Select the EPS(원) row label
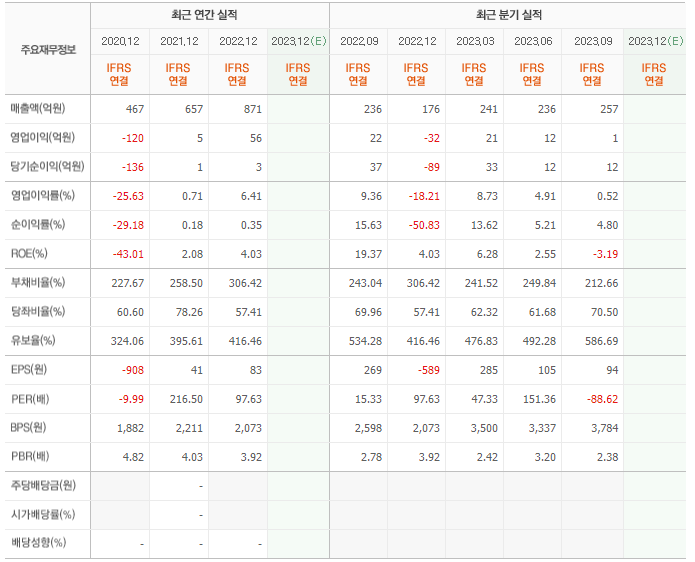 [29, 369]
